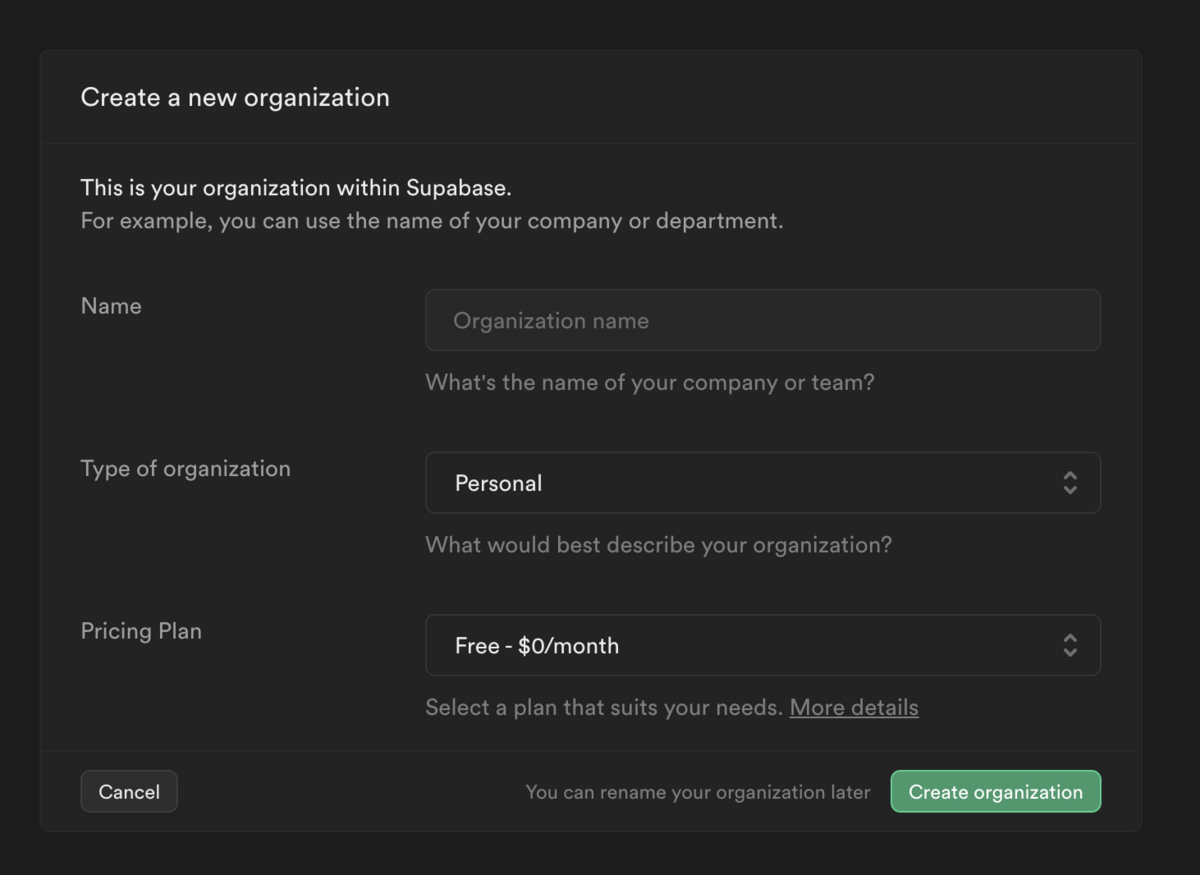Open the Pricing Plan dropdown
Viewport: 1200px width, 875px height.
(x=762, y=646)
